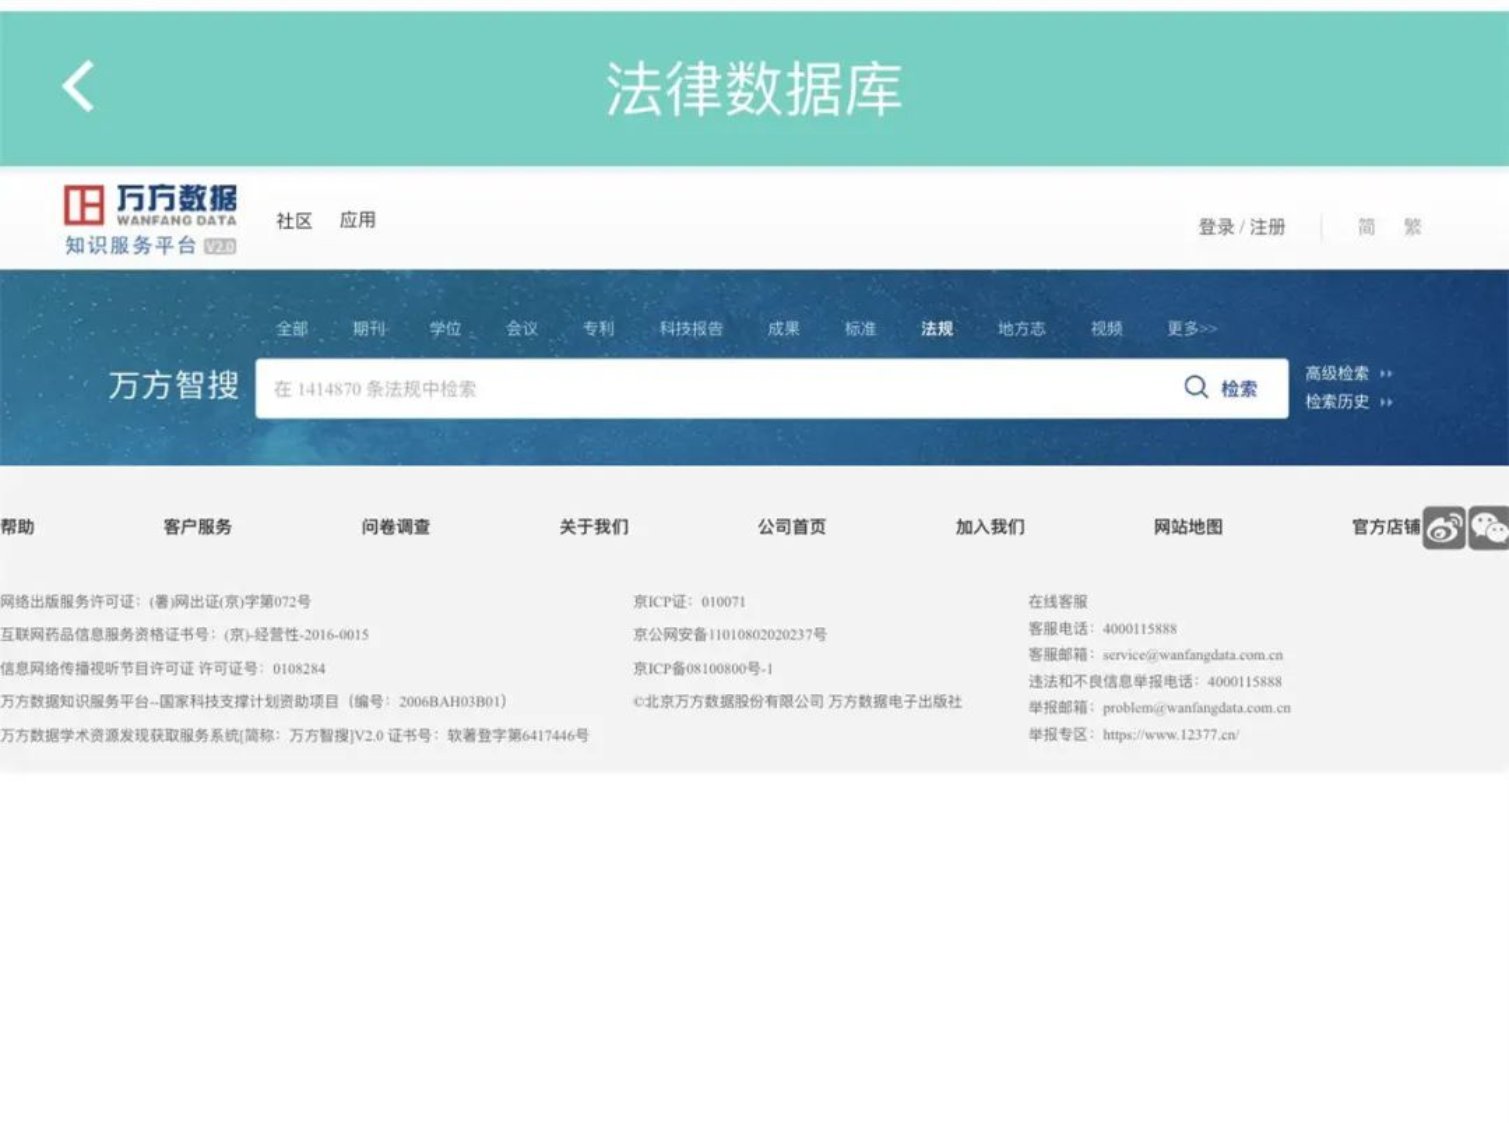This screenshot has width=1509, height=1123.
Task: Click 京ICP备08100800号-1 text
Action: (703, 668)
